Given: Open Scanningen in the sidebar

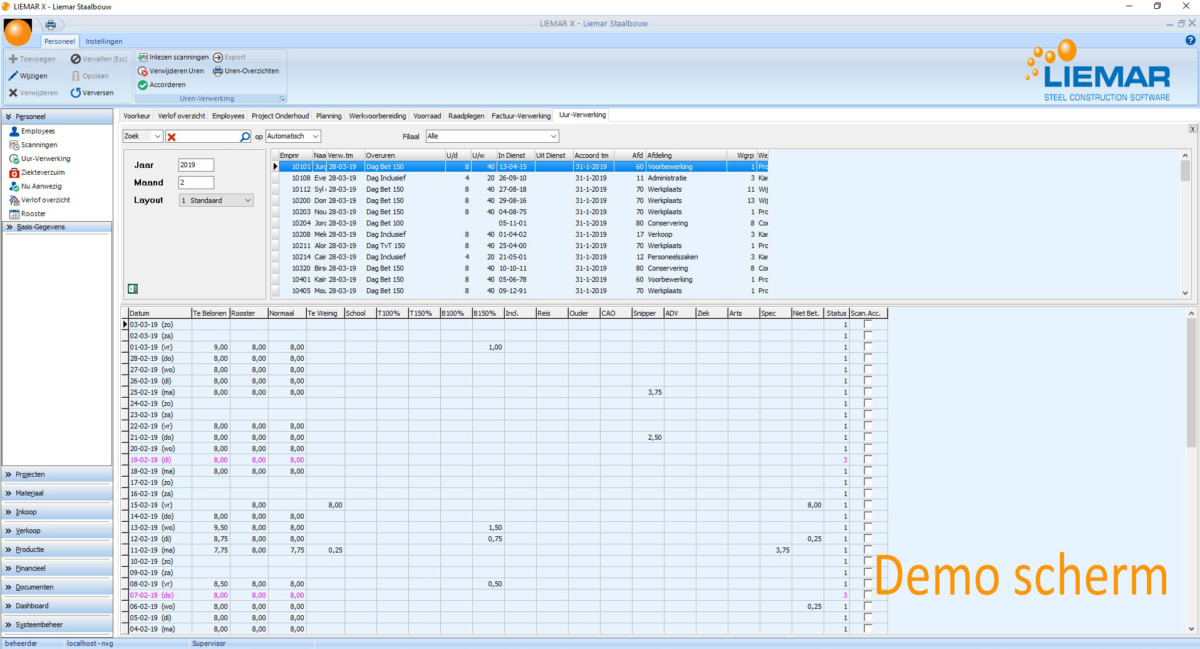Looking at the screenshot, I should (32, 145).
